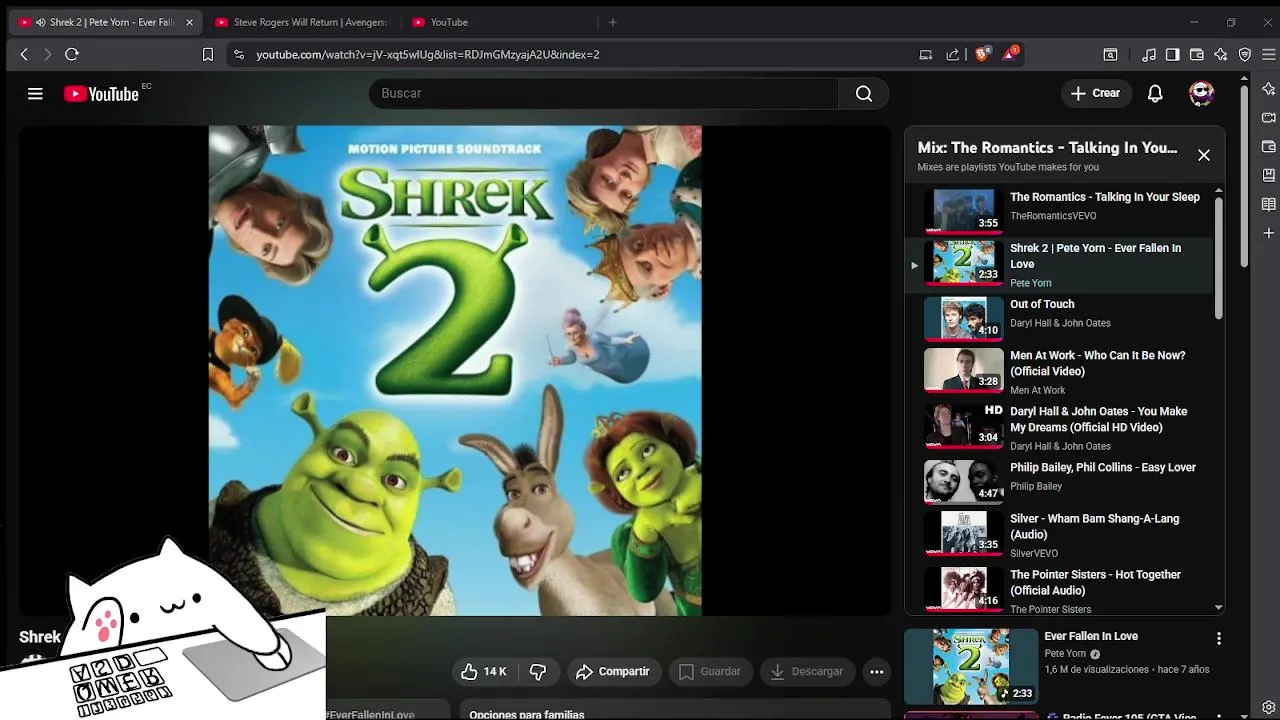Screen dimensions: 1280x720
Task: Play Silver Wham Bam Shang-A-Lang
Action: (1060, 535)
